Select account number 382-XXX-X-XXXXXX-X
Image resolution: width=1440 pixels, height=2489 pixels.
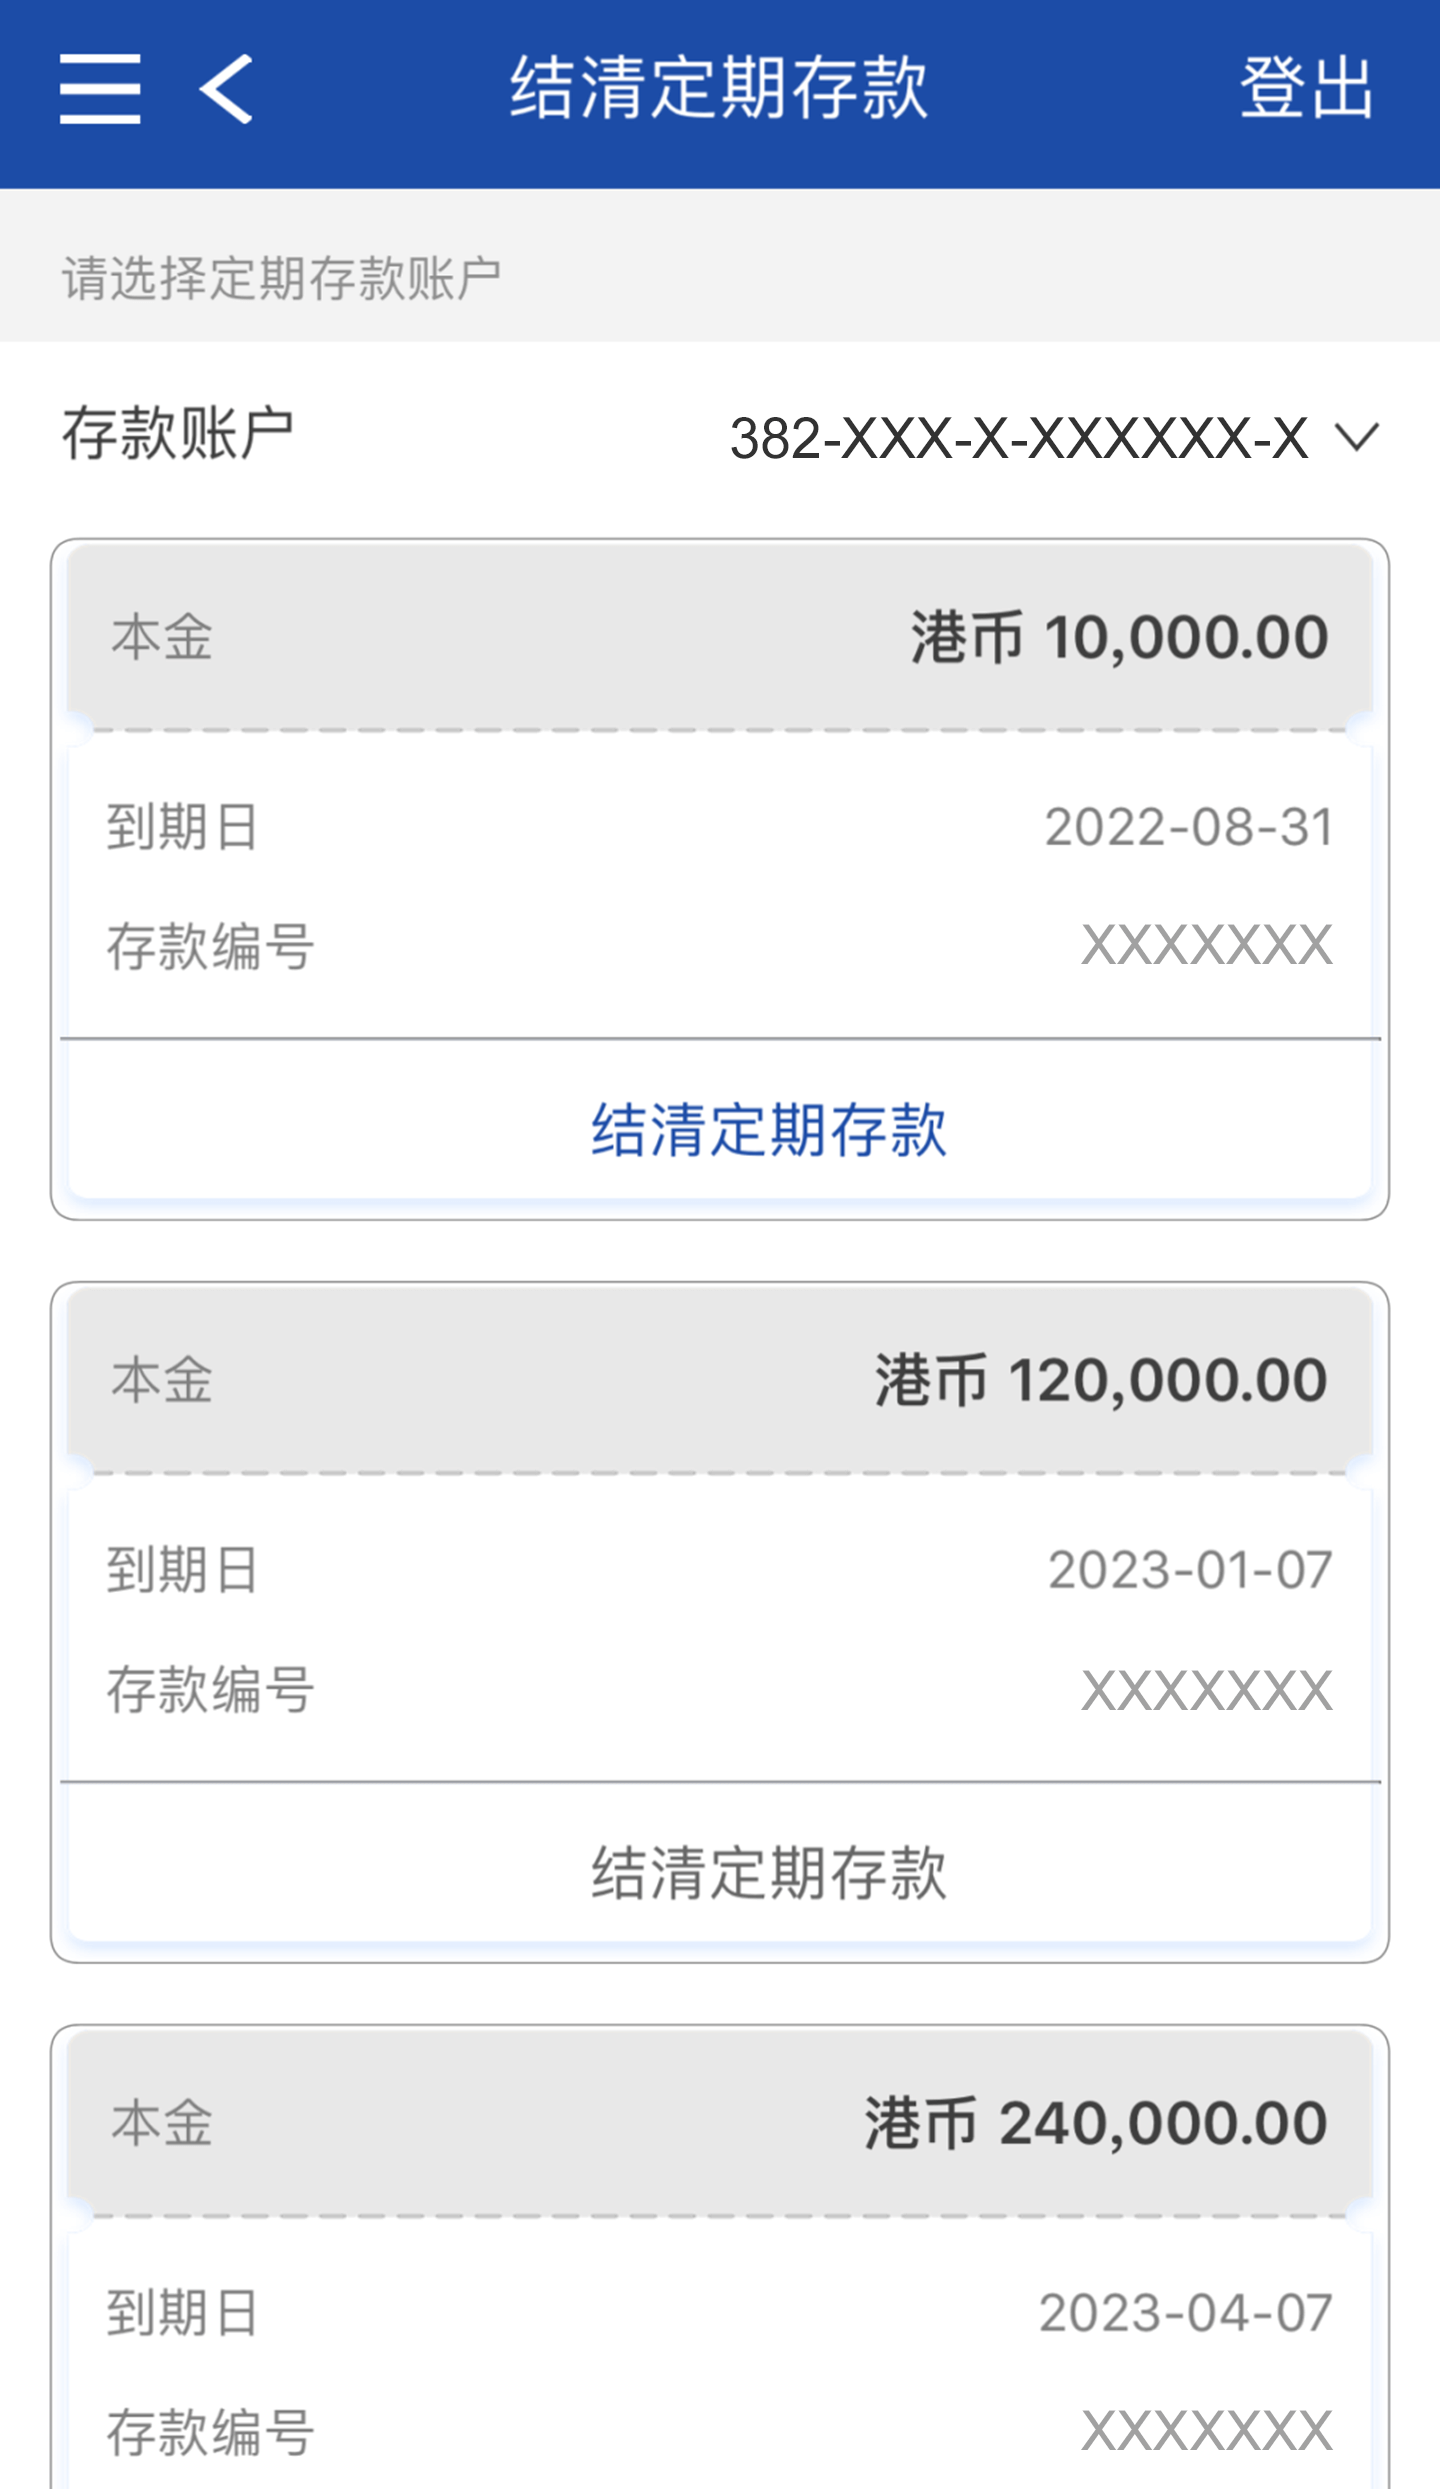click(x=1018, y=439)
